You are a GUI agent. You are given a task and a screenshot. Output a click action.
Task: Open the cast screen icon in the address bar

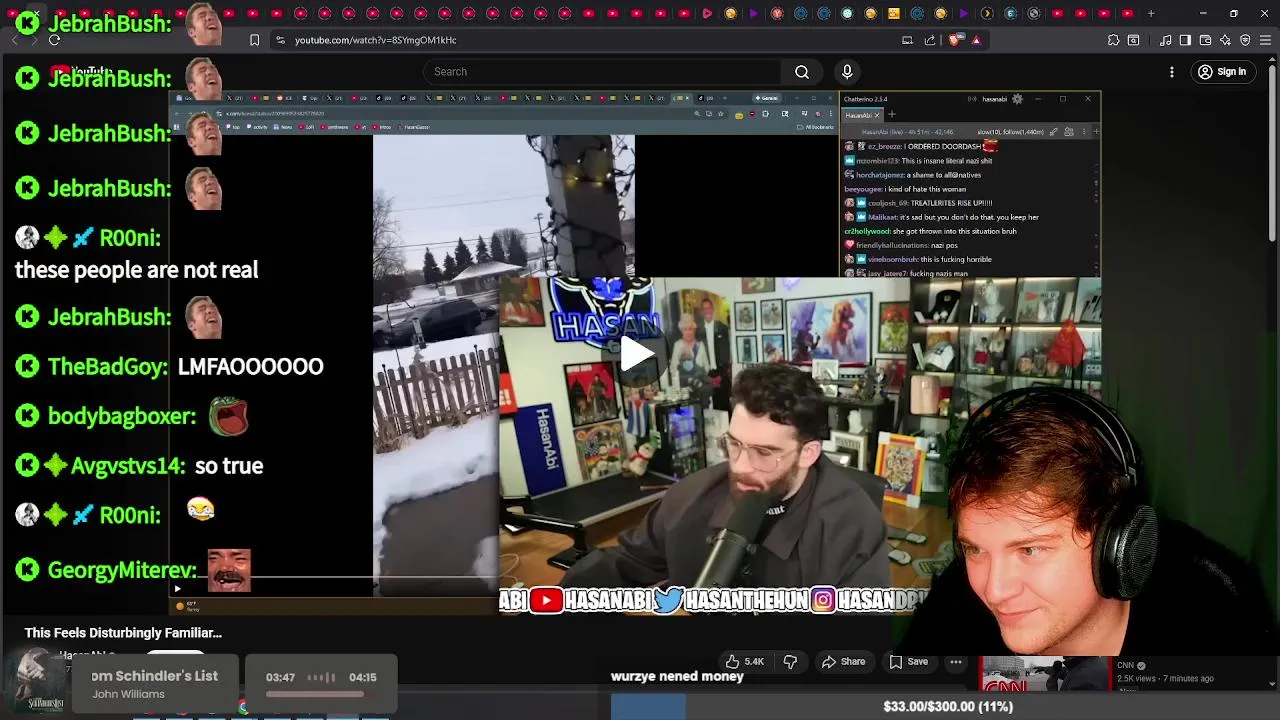click(907, 40)
